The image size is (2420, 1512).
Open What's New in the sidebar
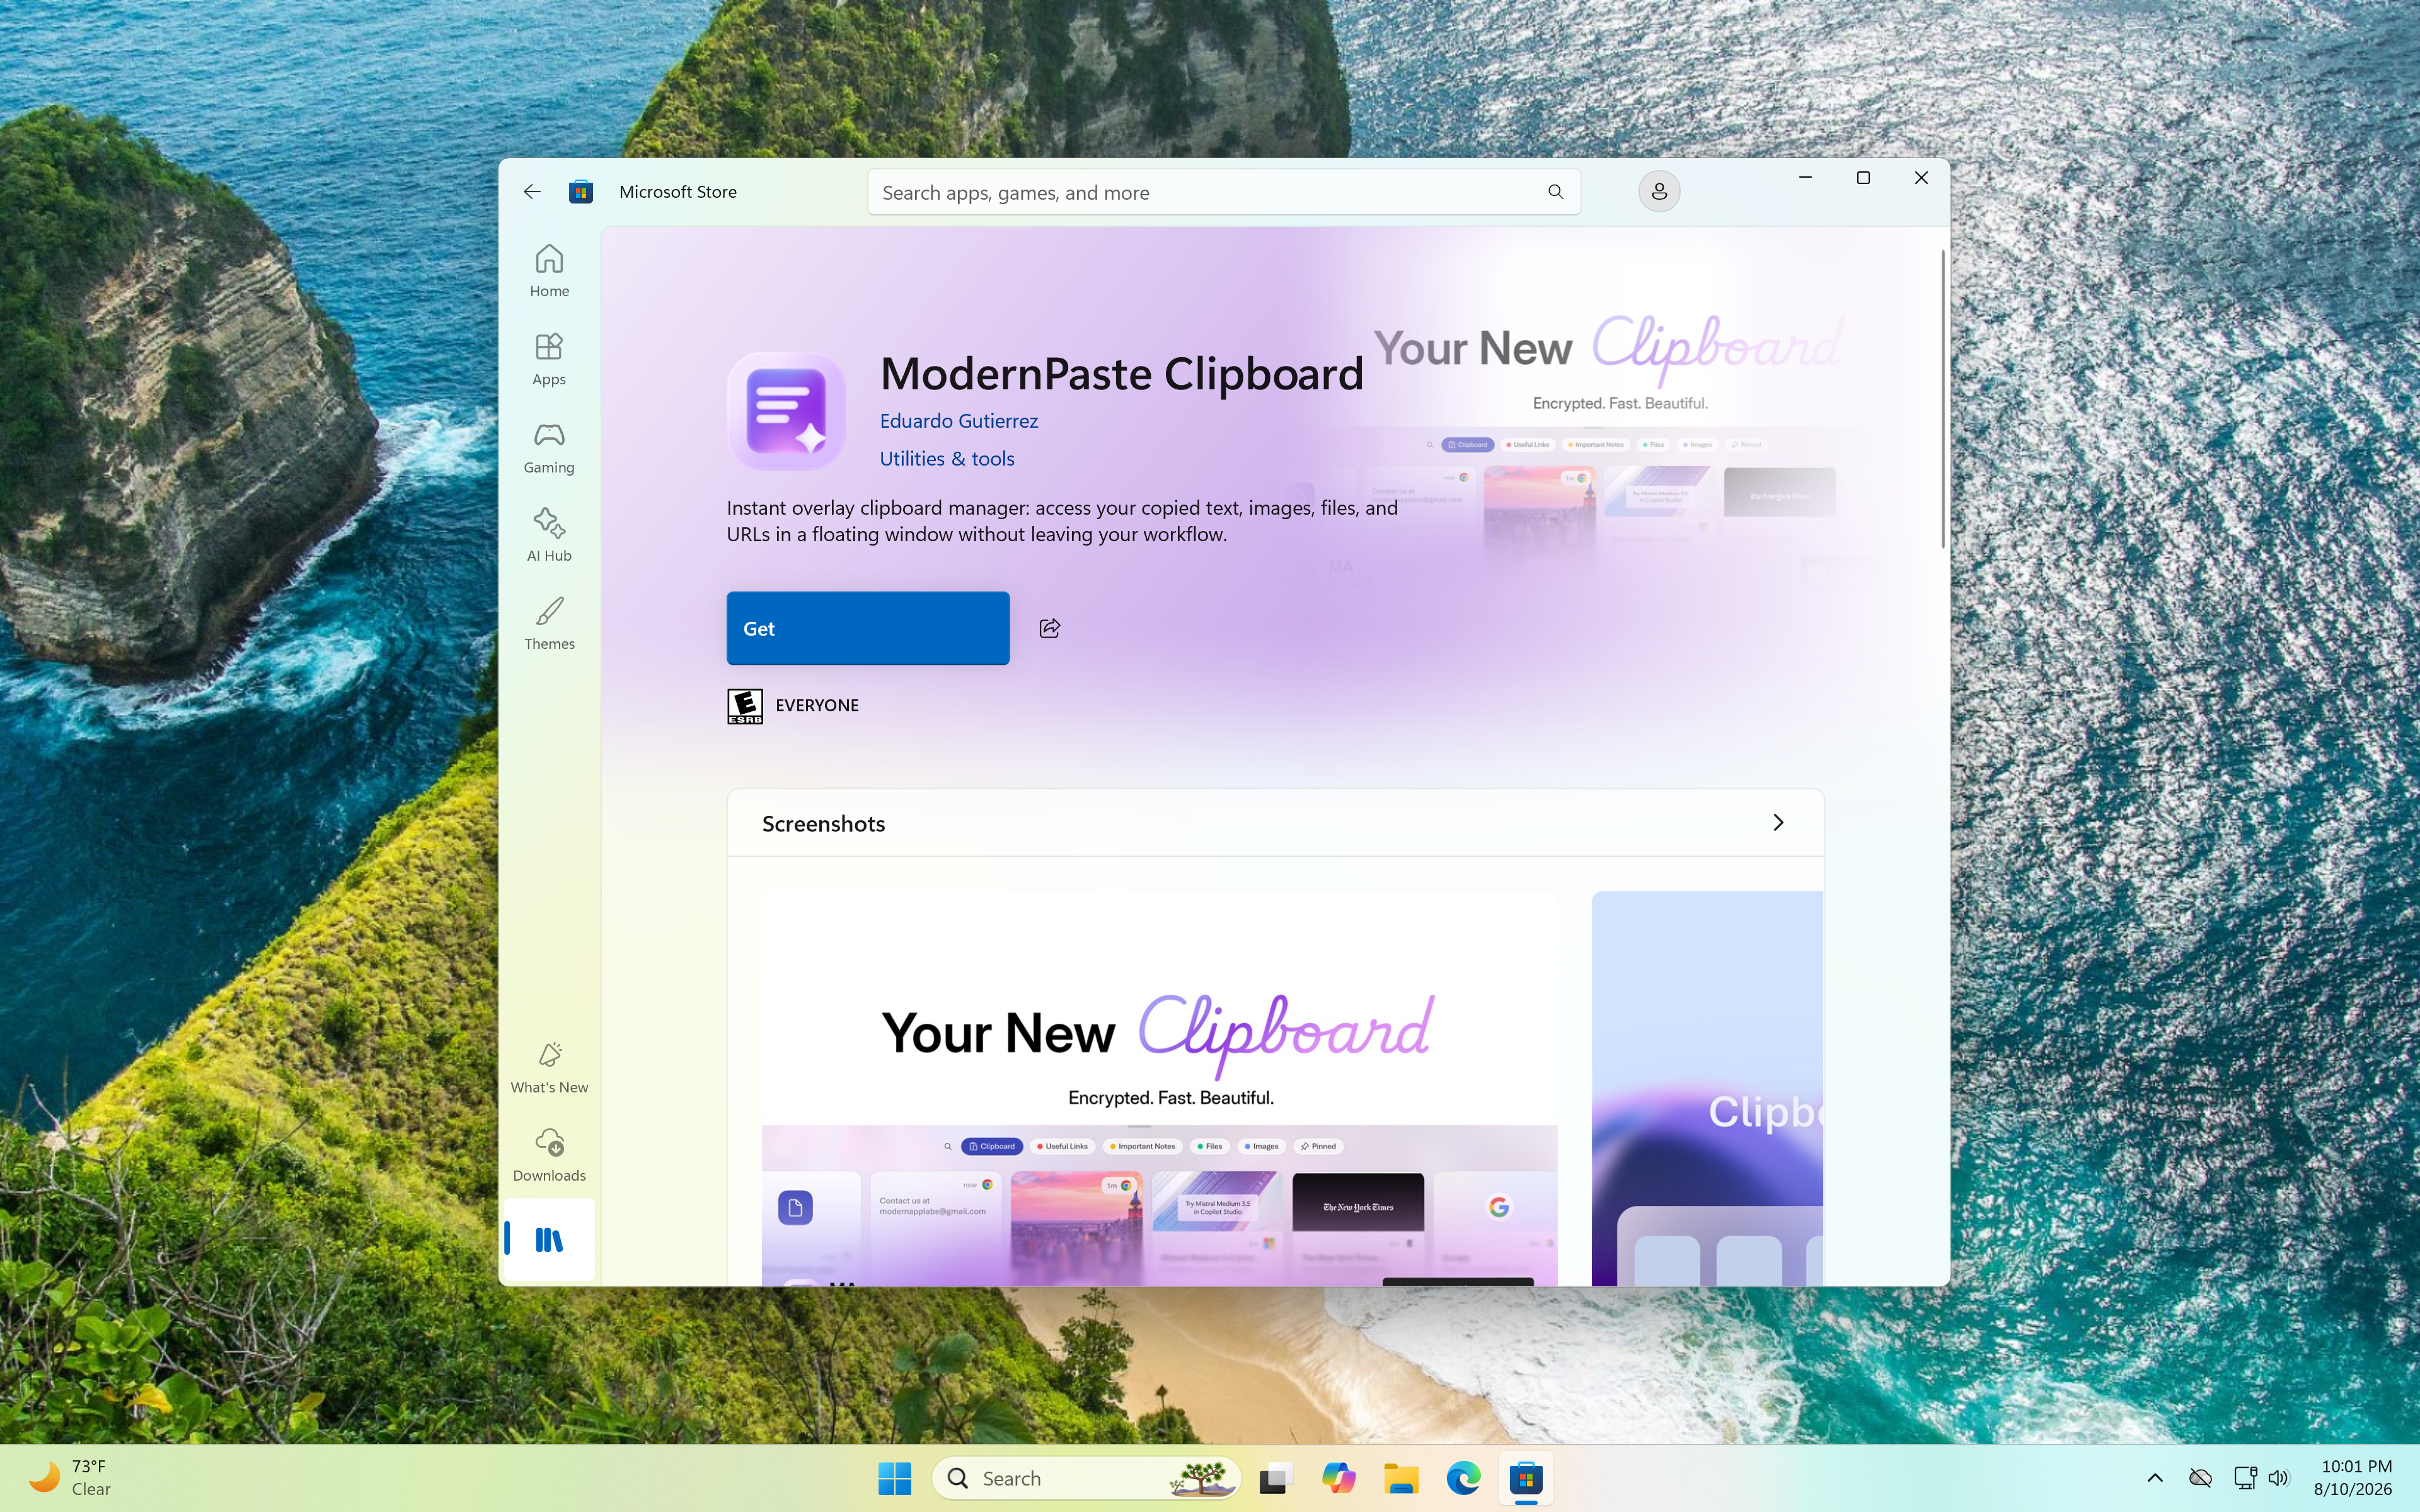tap(549, 1067)
